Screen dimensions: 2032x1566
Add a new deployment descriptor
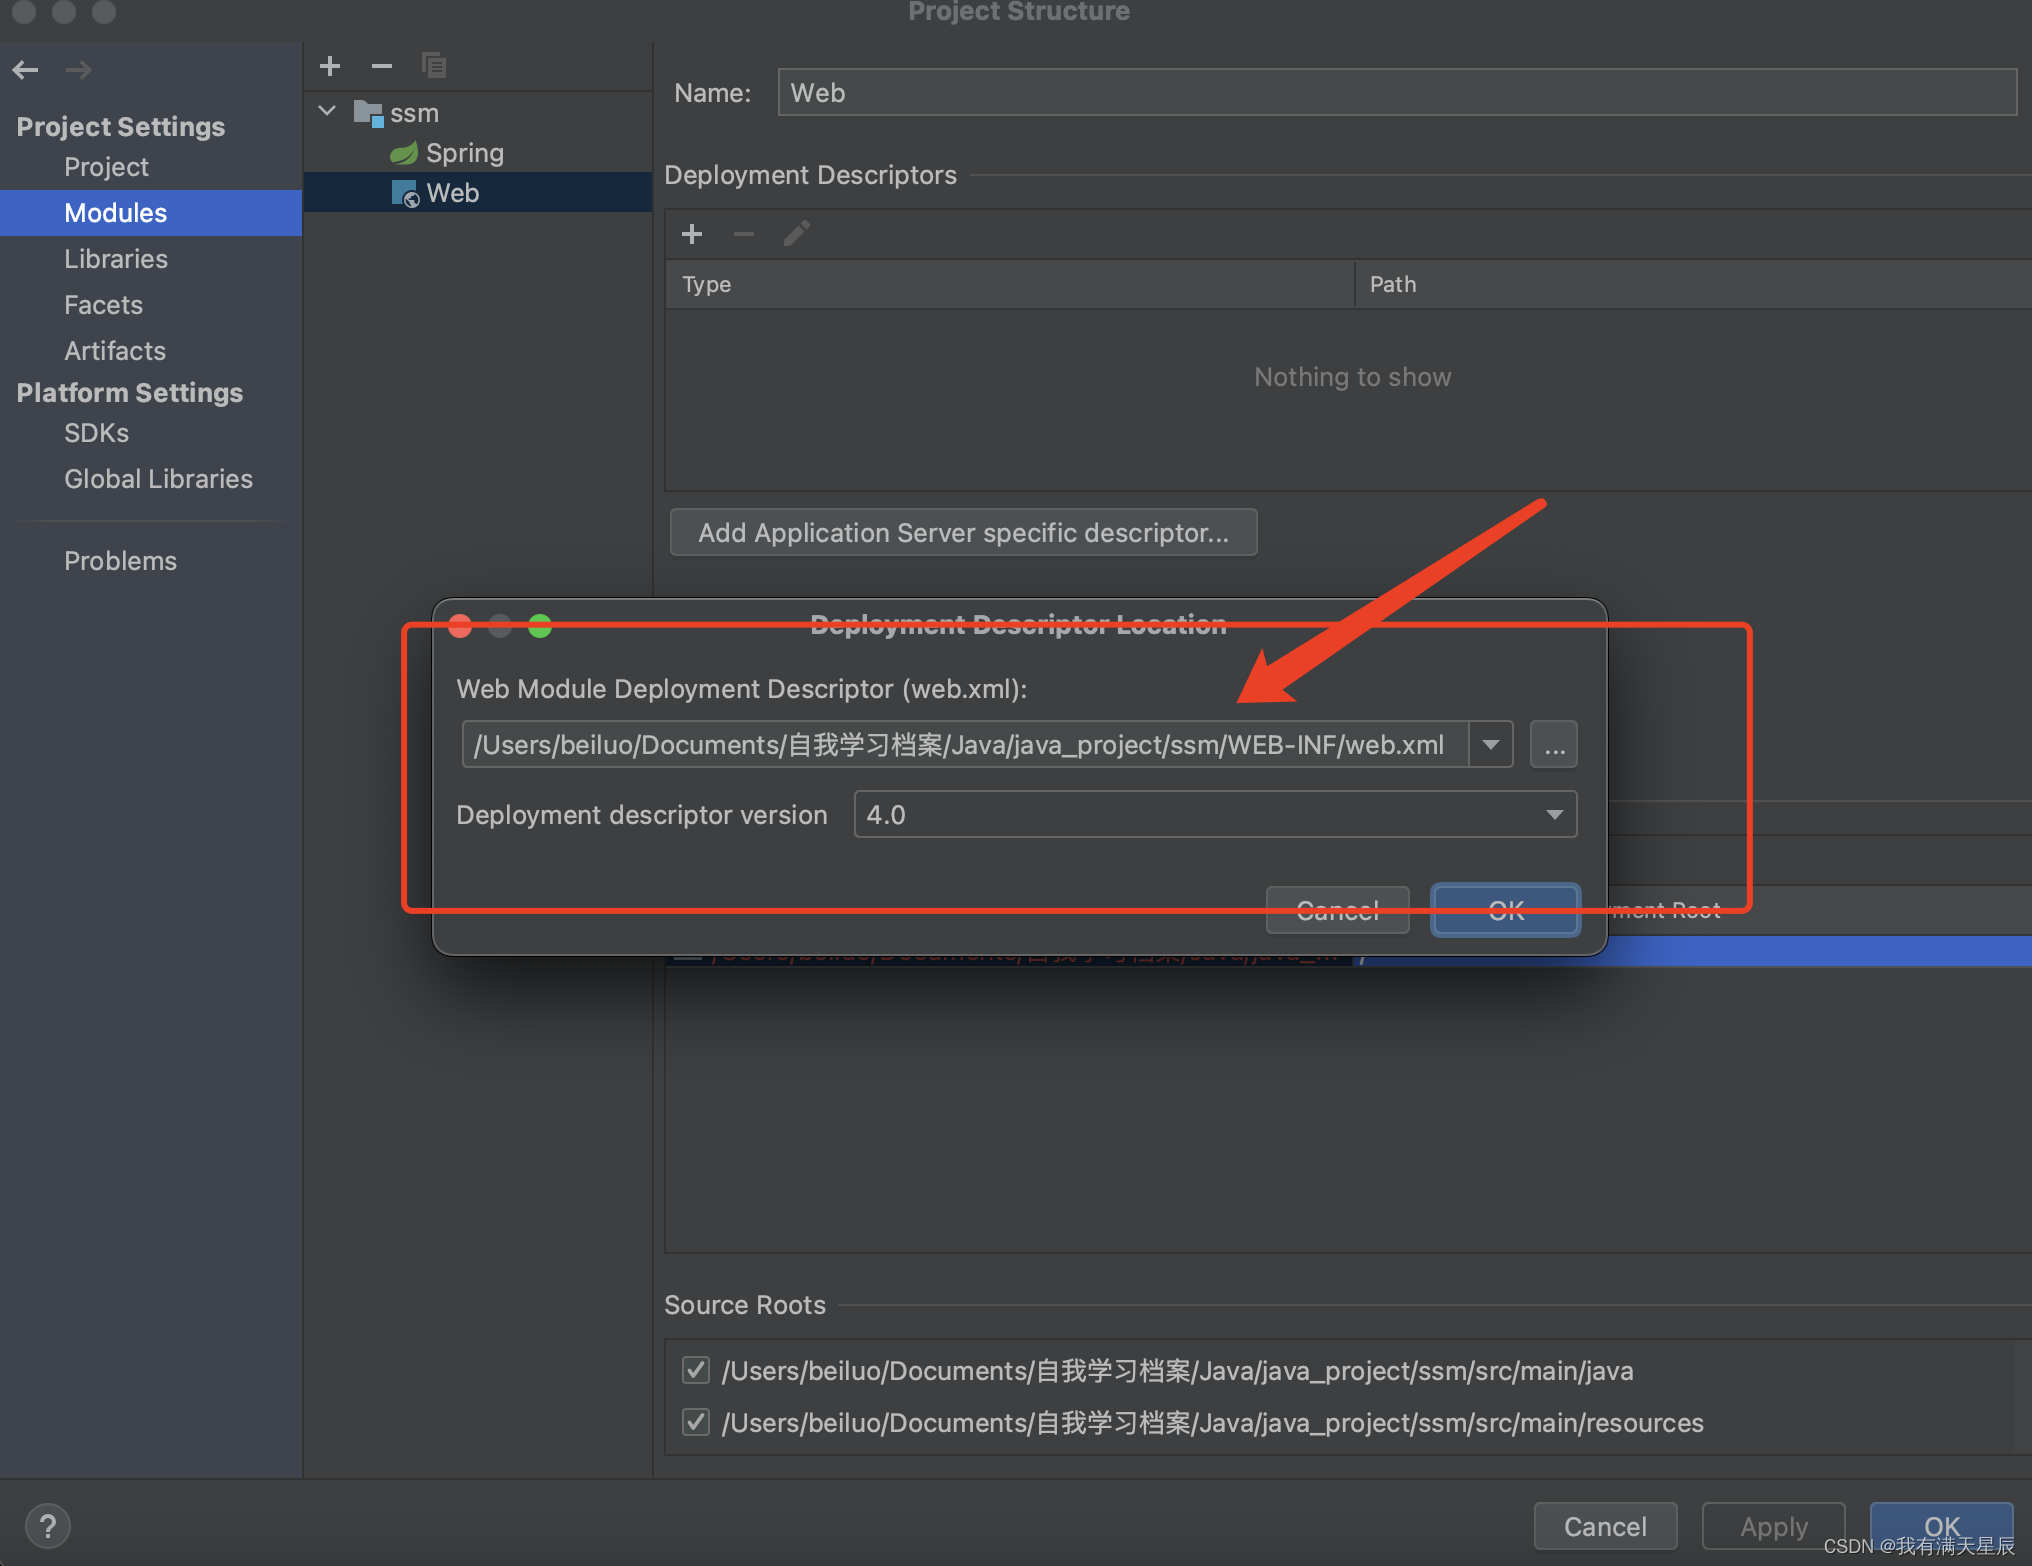(x=691, y=234)
